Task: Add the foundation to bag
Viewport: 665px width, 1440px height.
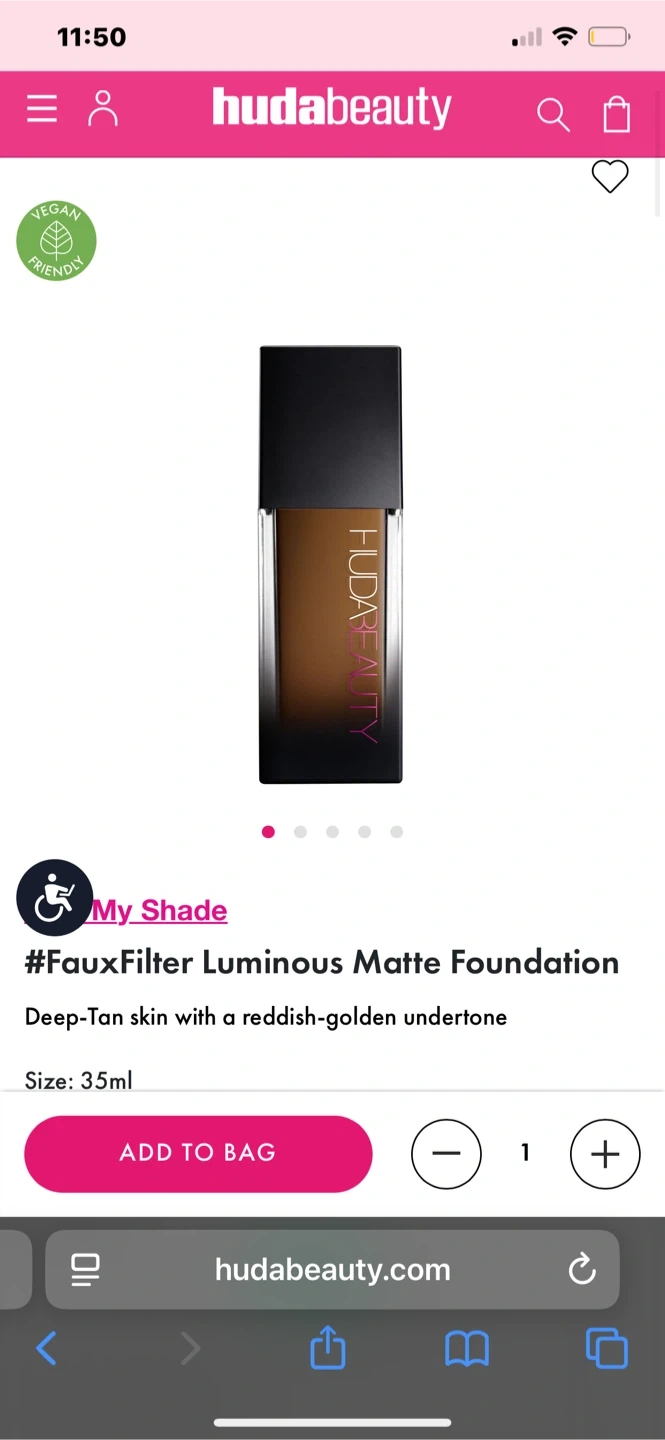Action: click(198, 1153)
